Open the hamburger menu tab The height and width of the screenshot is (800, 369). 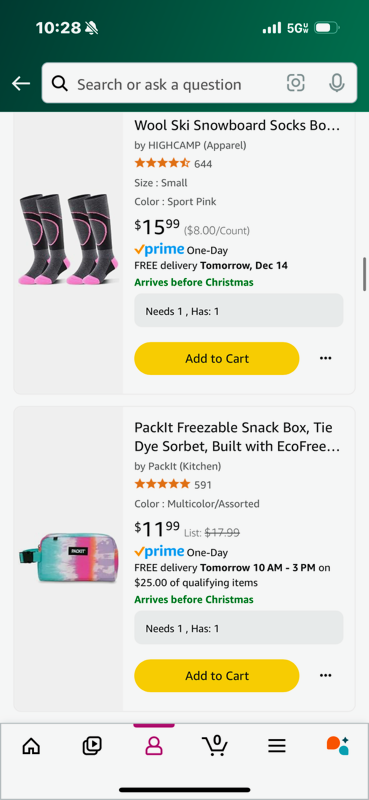277,746
